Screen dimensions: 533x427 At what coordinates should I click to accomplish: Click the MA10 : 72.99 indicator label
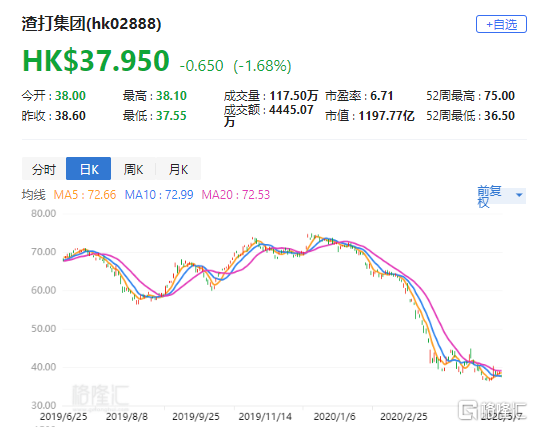[x=159, y=195]
